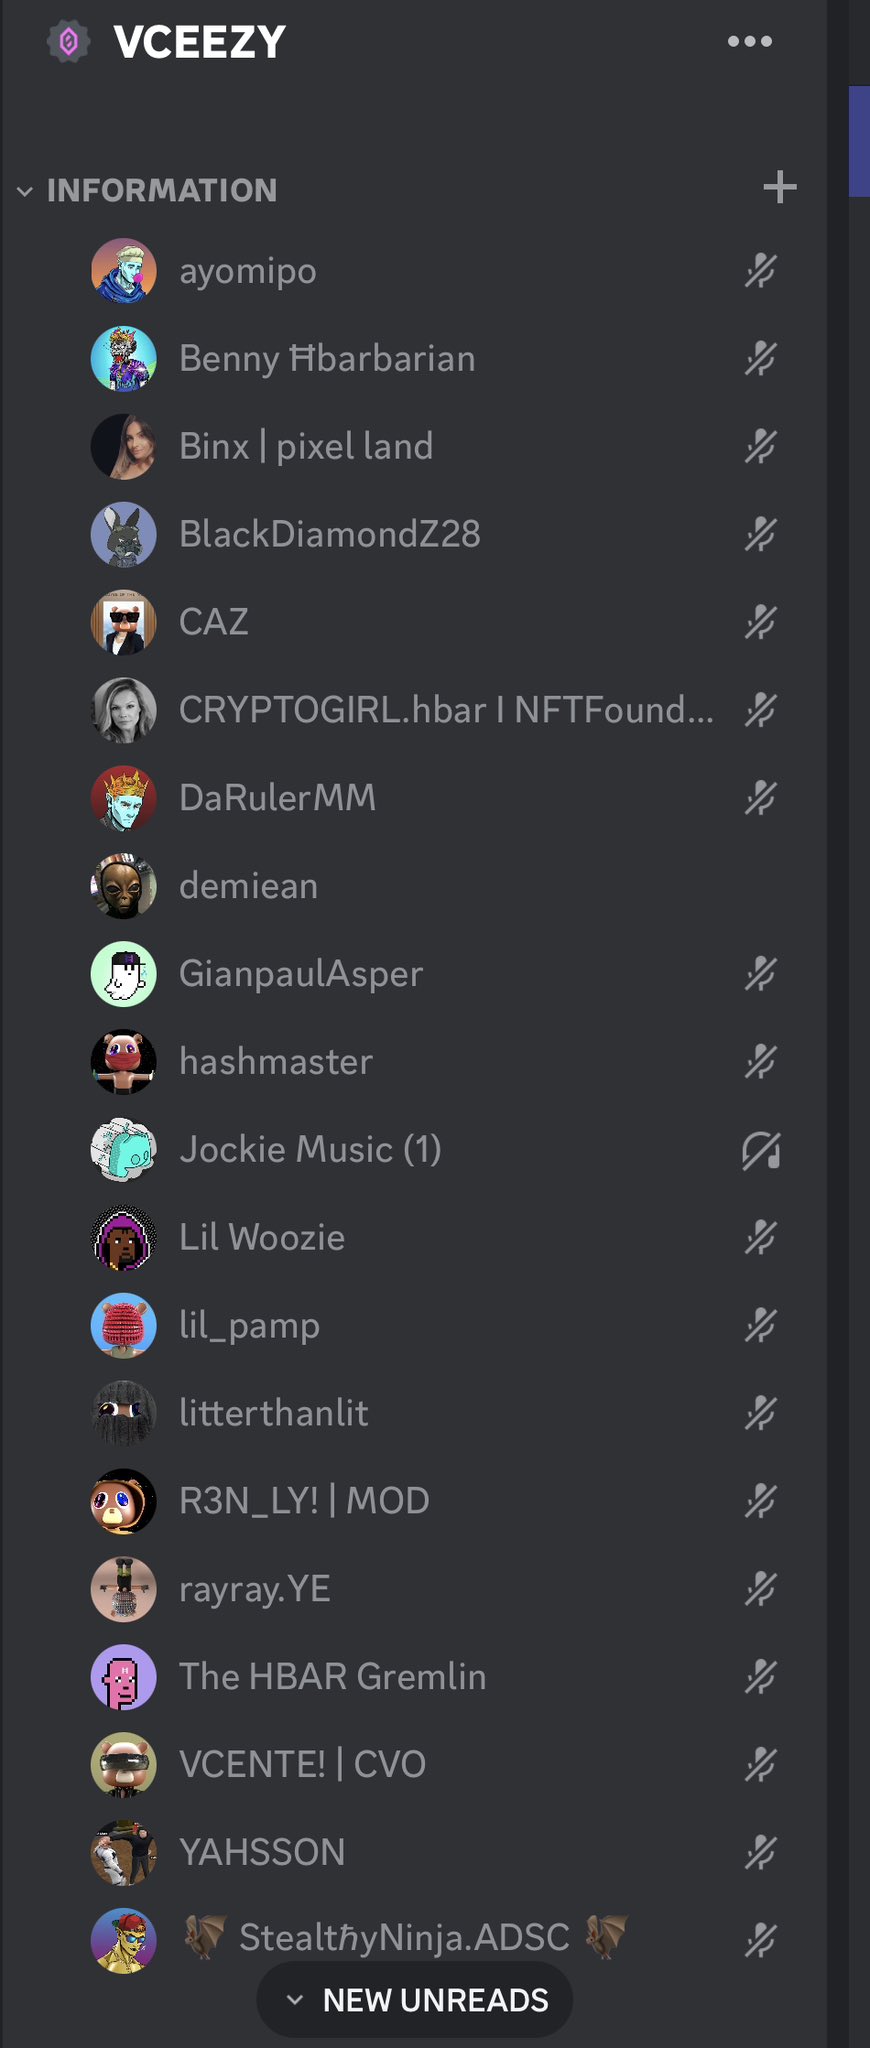Open Binx | pixel land's avatar
Screen dimensions: 870x2048
[x=124, y=447]
